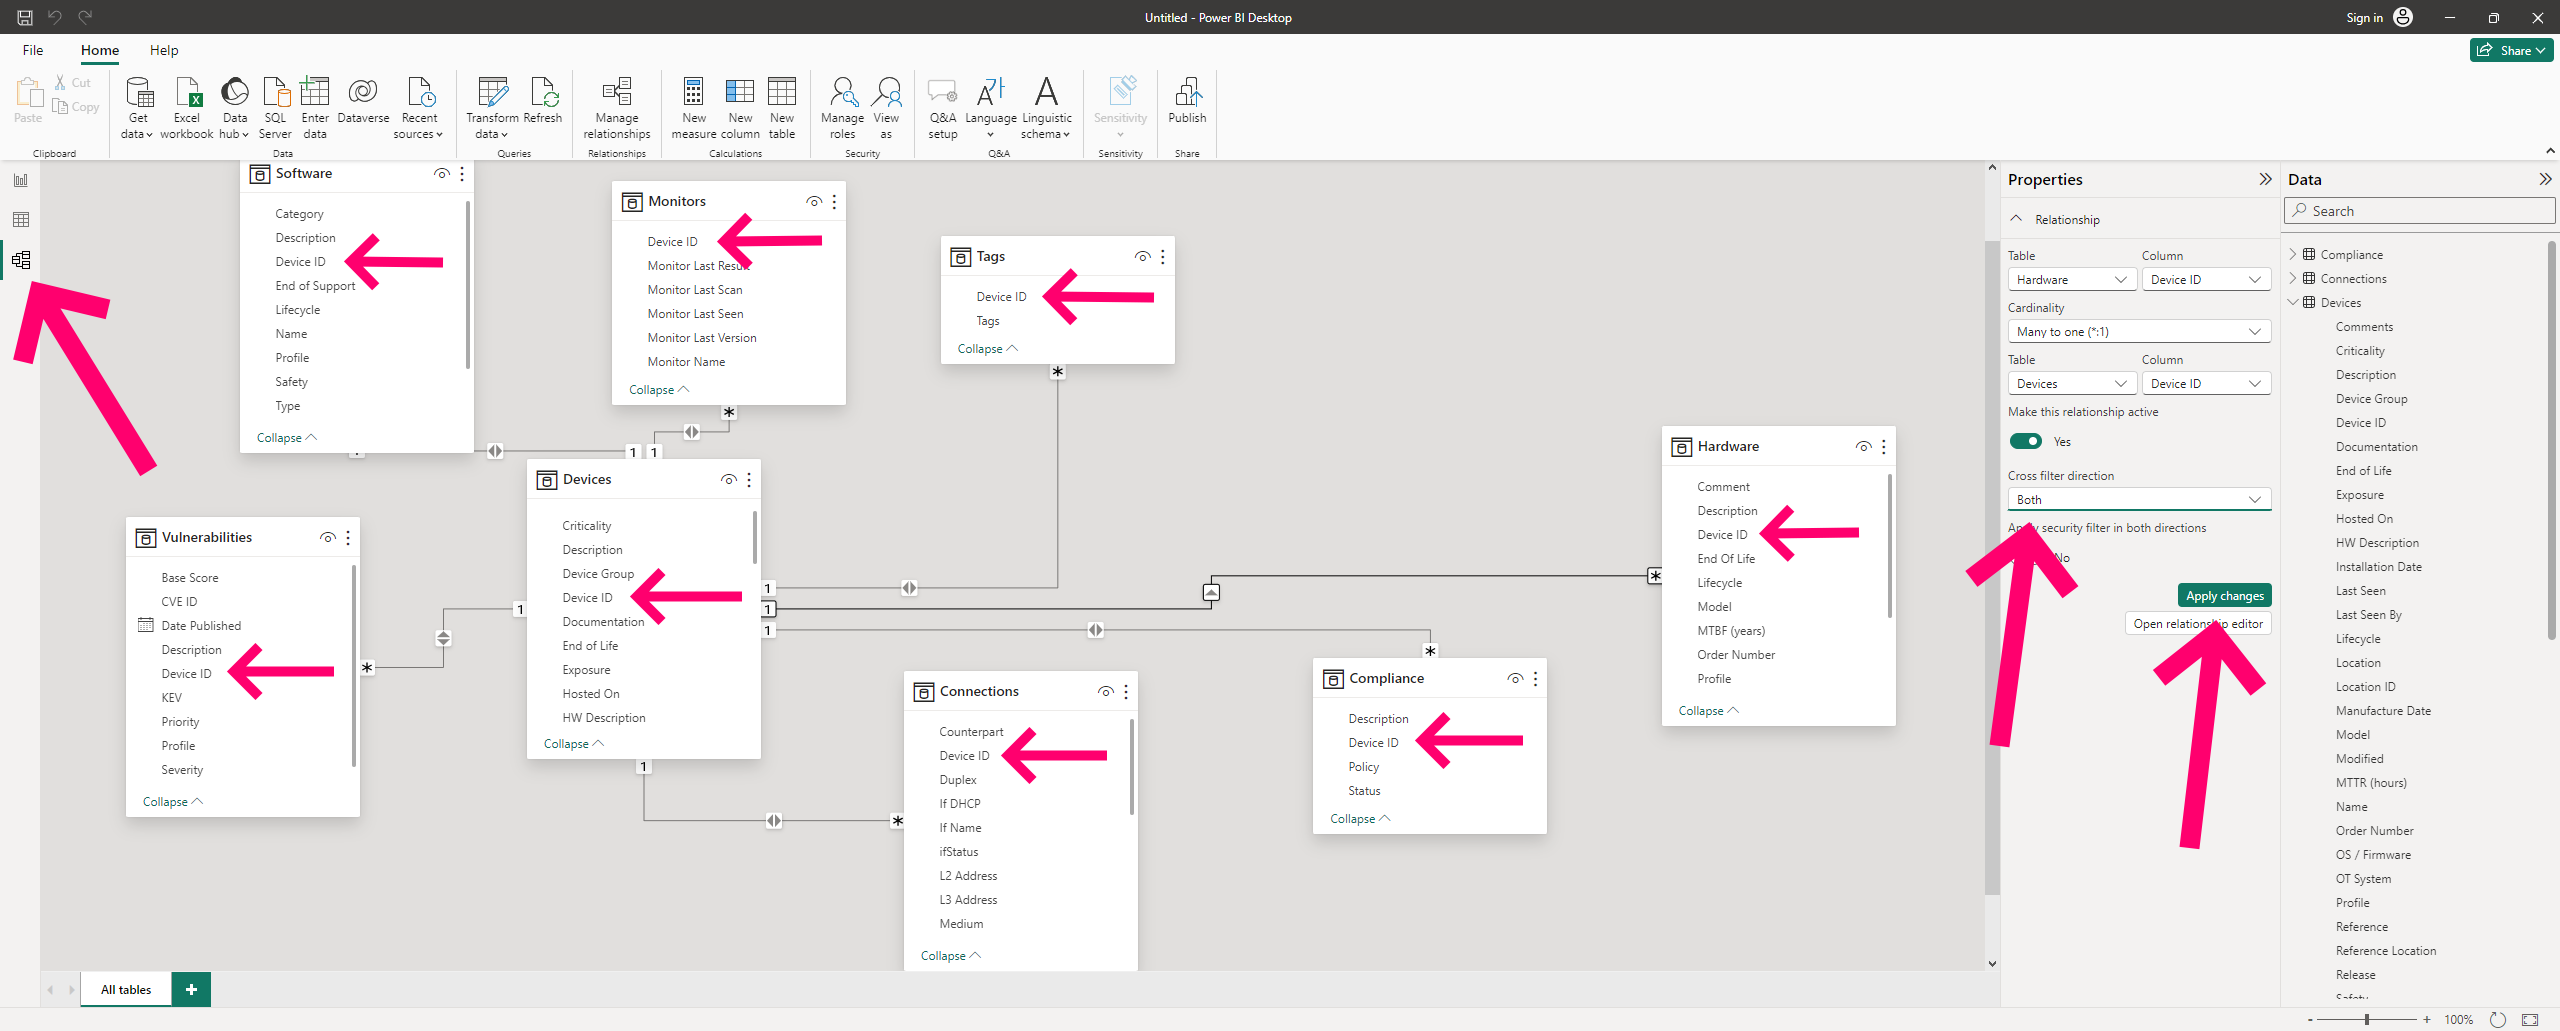Open the Hardware table dropdown

[2072, 280]
